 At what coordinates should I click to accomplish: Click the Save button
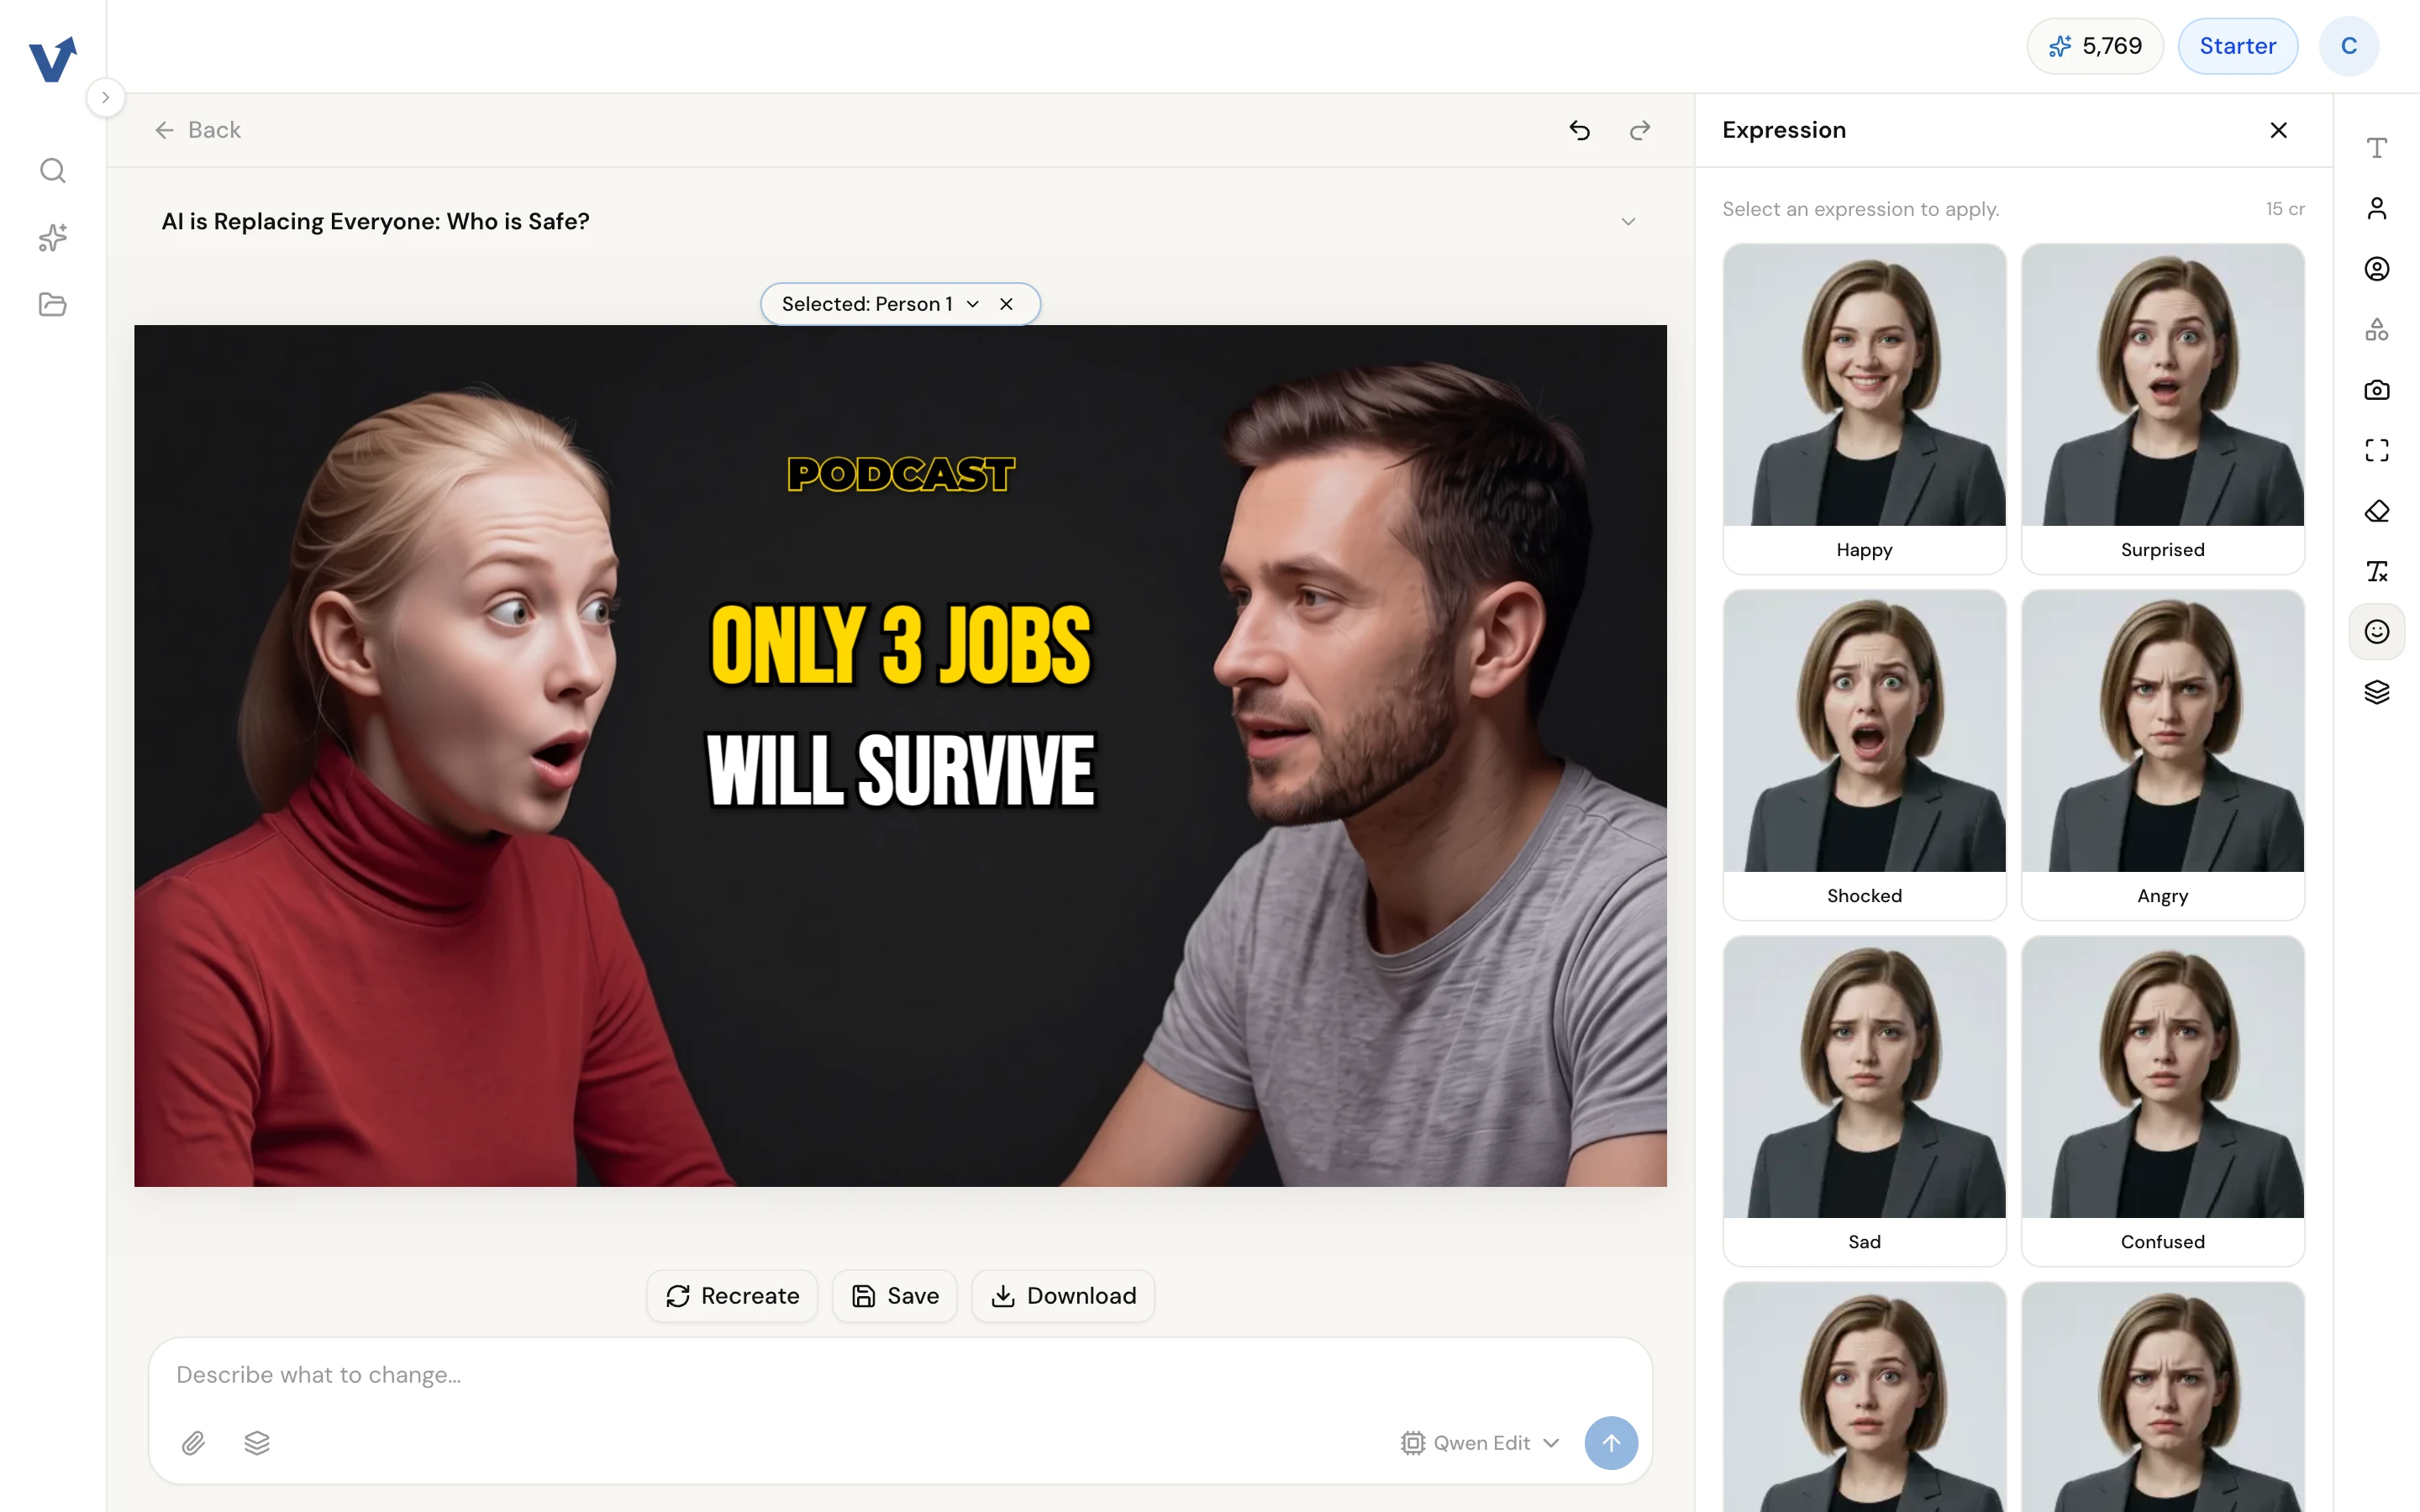tap(894, 1296)
